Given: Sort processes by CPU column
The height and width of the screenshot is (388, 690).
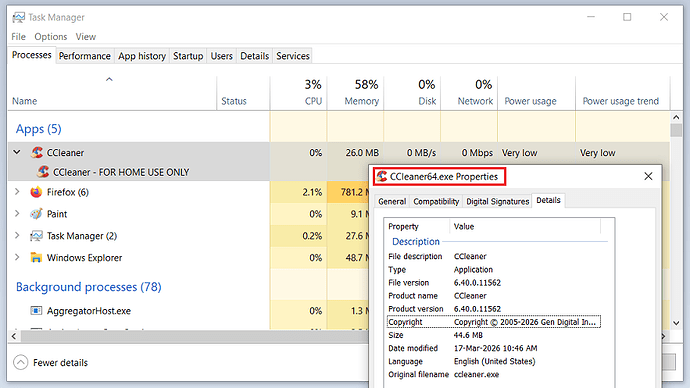Looking at the screenshot, I should [299, 92].
